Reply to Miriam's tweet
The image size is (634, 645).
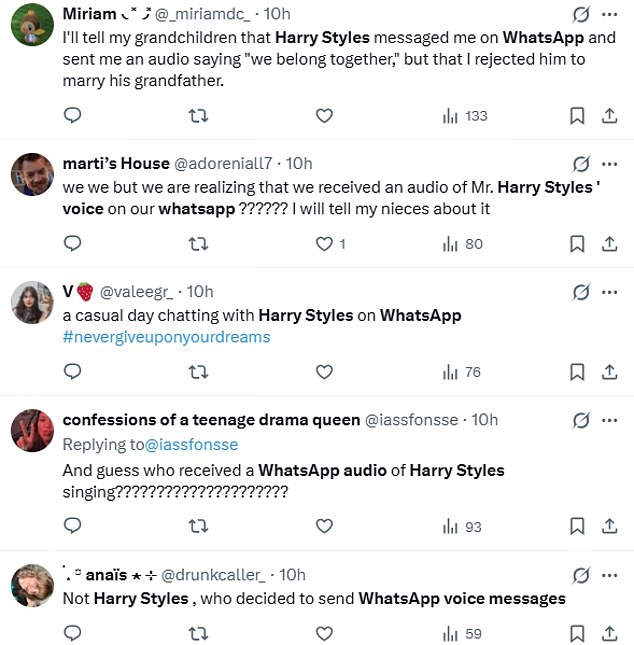point(72,116)
